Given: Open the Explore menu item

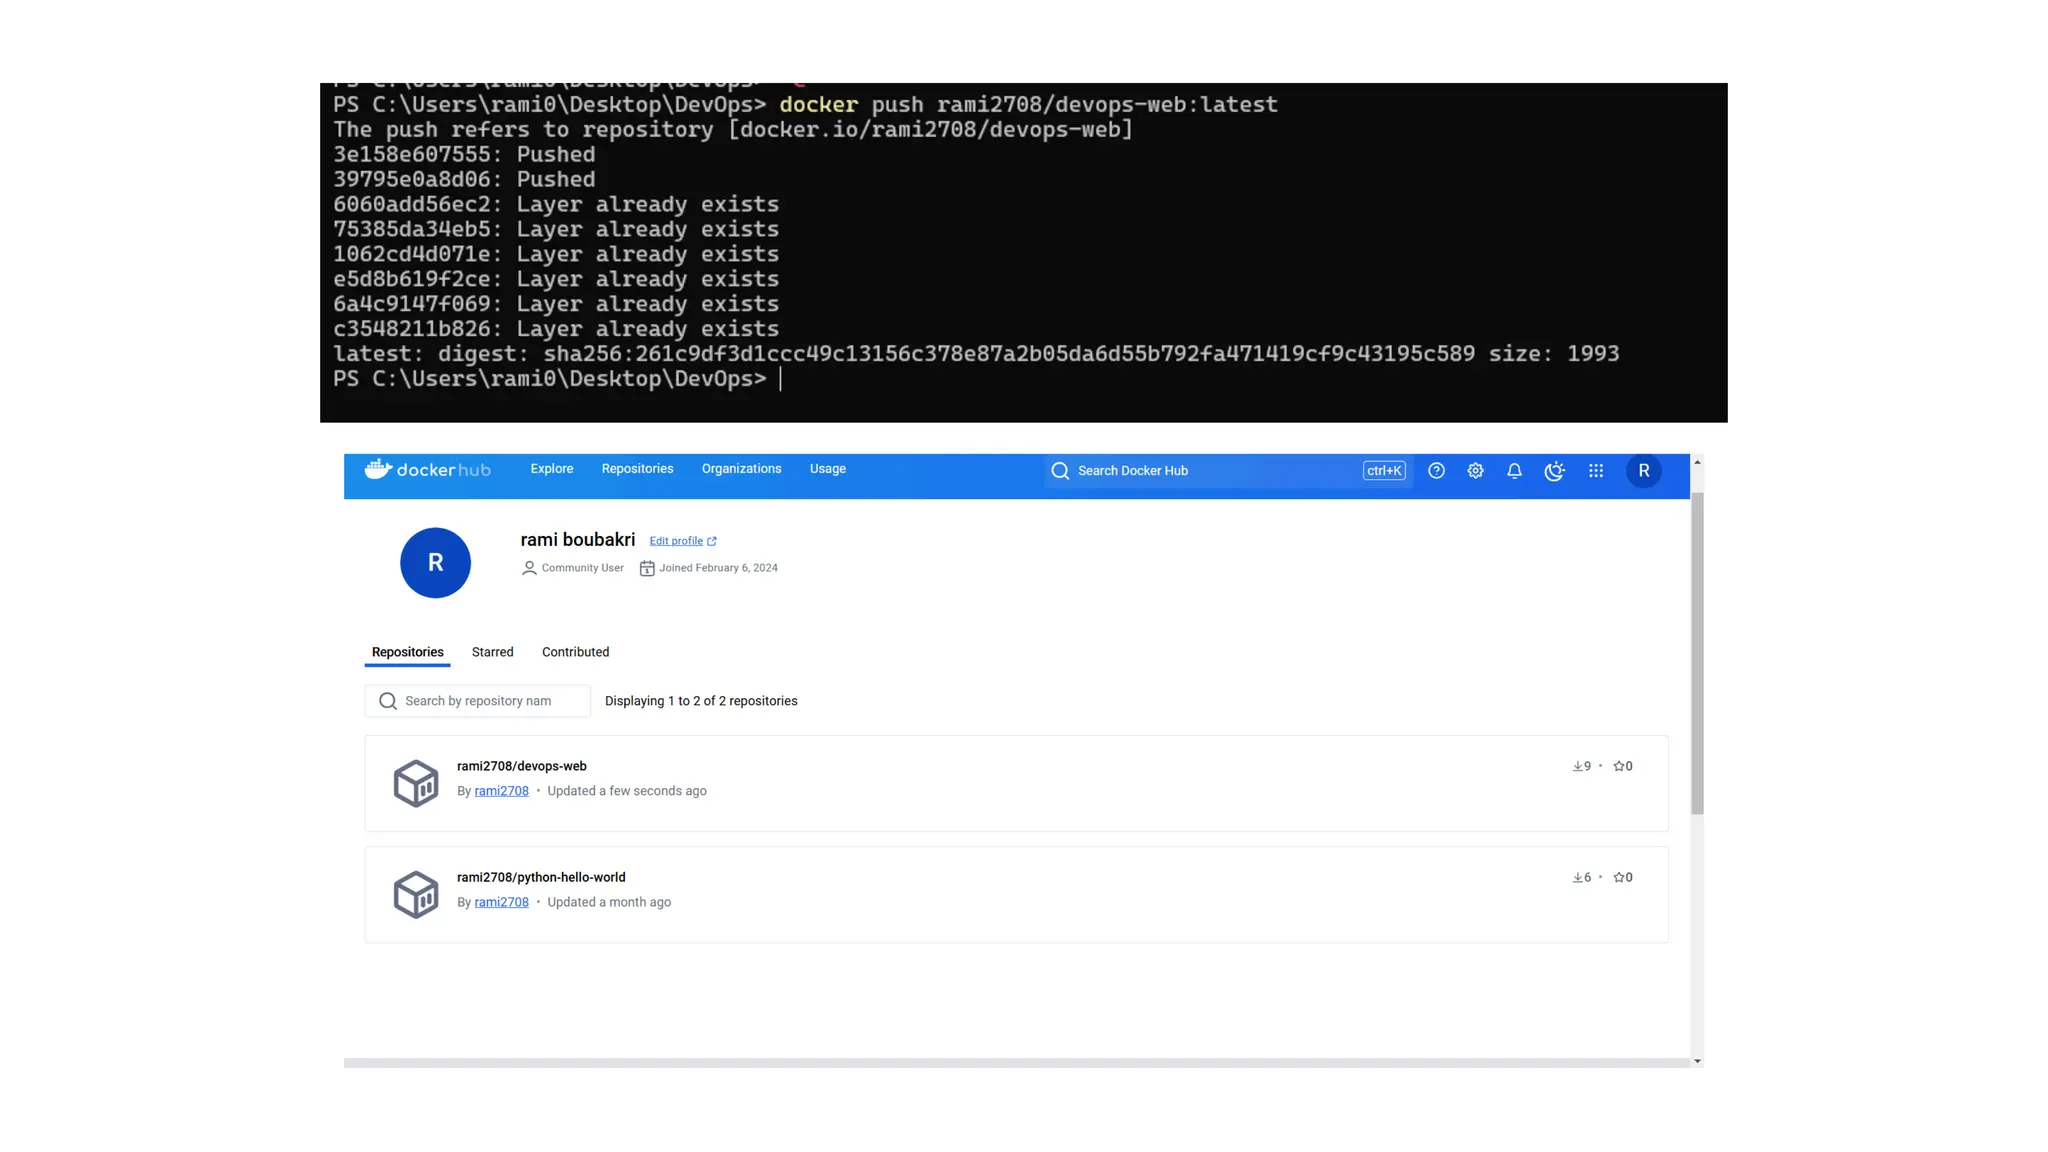Looking at the screenshot, I should (551, 469).
